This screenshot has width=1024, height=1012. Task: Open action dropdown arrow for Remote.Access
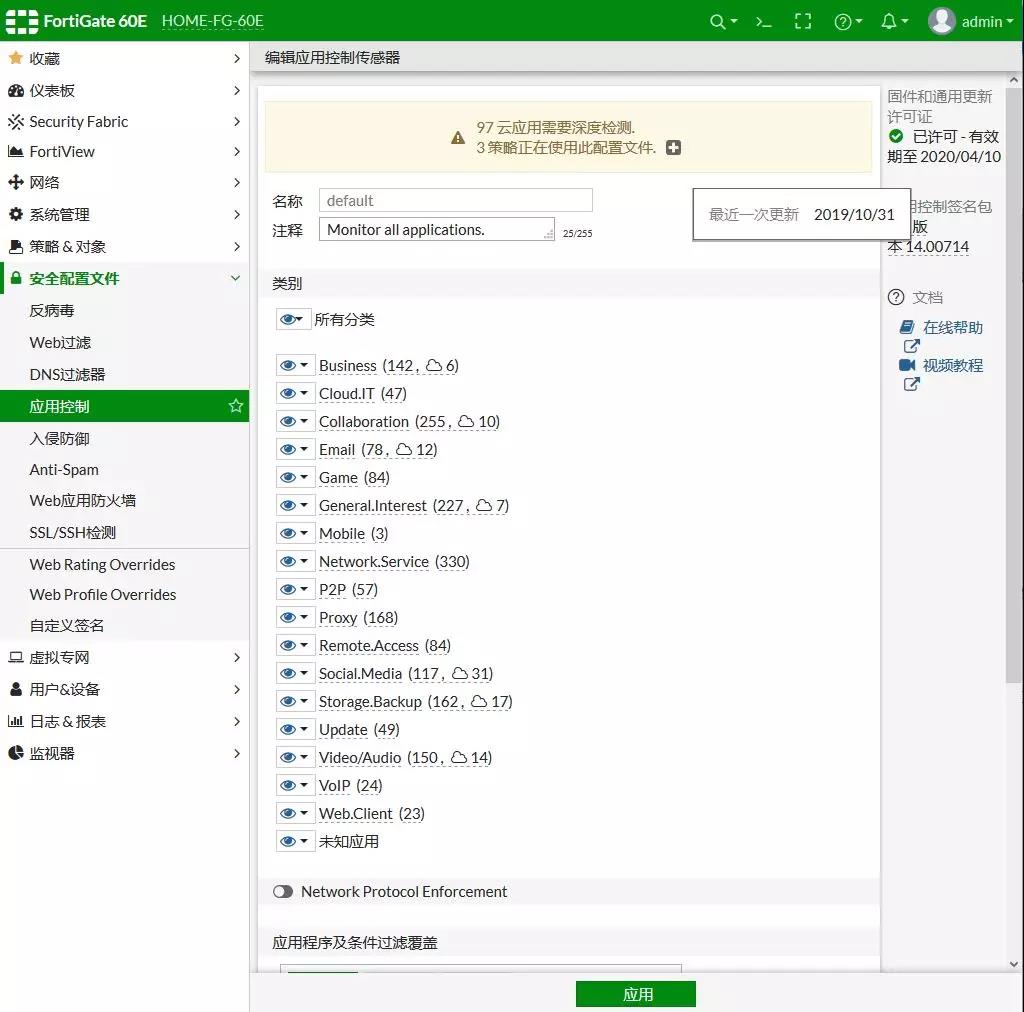pos(304,645)
